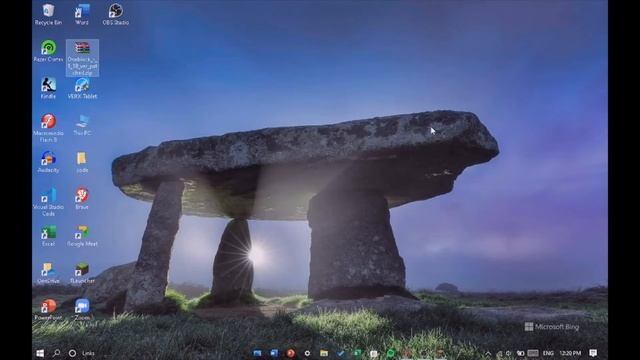This screenshot has height=360, width=640.
Task: Launch the Brave browser shortcut
Action: pyautogui.click(x=82, y=199)
